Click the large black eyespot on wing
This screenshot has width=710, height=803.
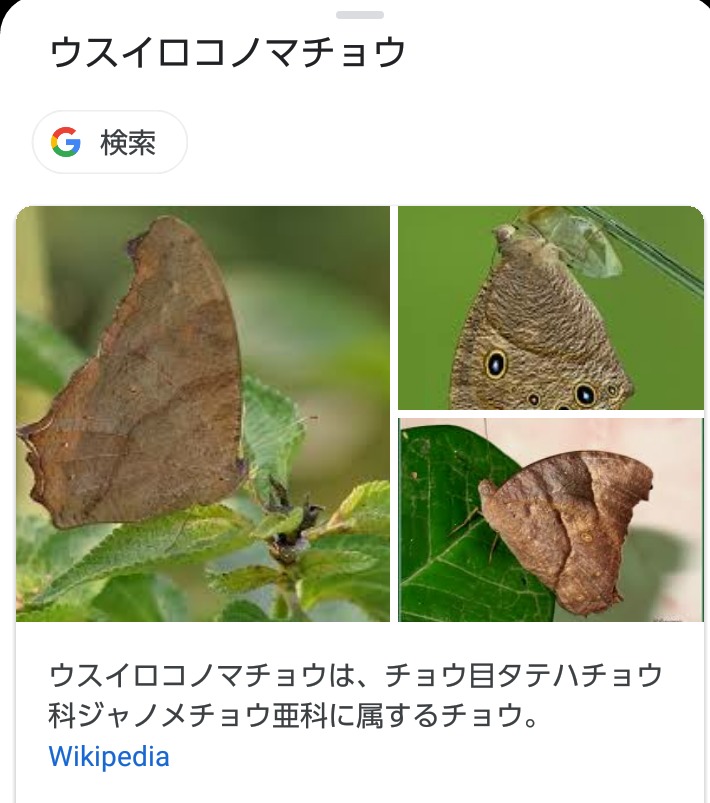pyautogui.click(x=496, y=364)
